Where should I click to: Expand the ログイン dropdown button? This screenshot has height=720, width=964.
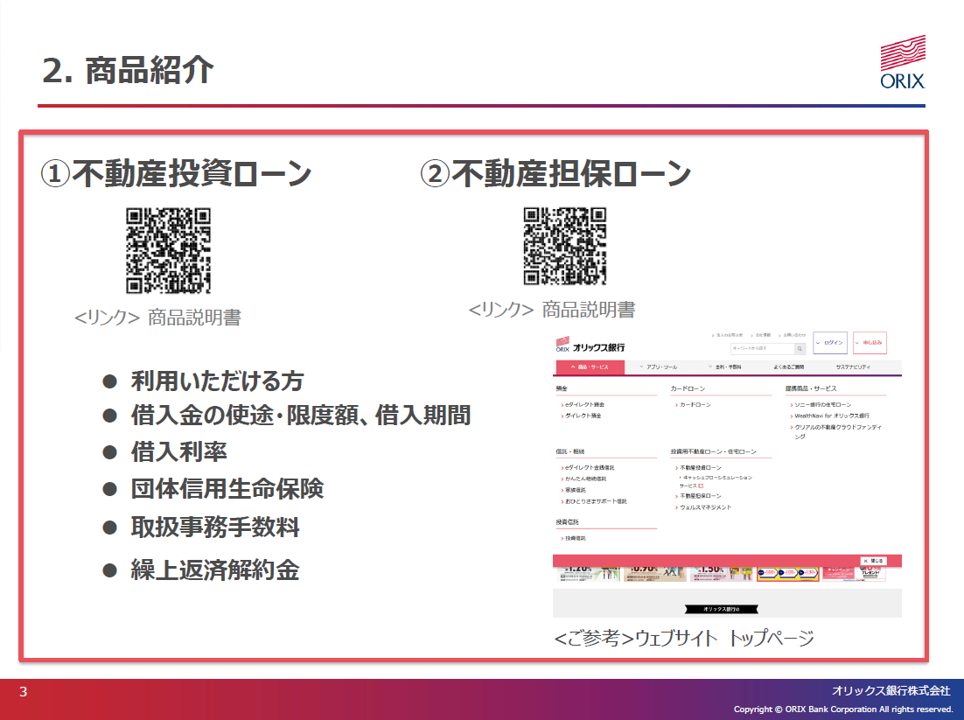click(x=830, y=342)
